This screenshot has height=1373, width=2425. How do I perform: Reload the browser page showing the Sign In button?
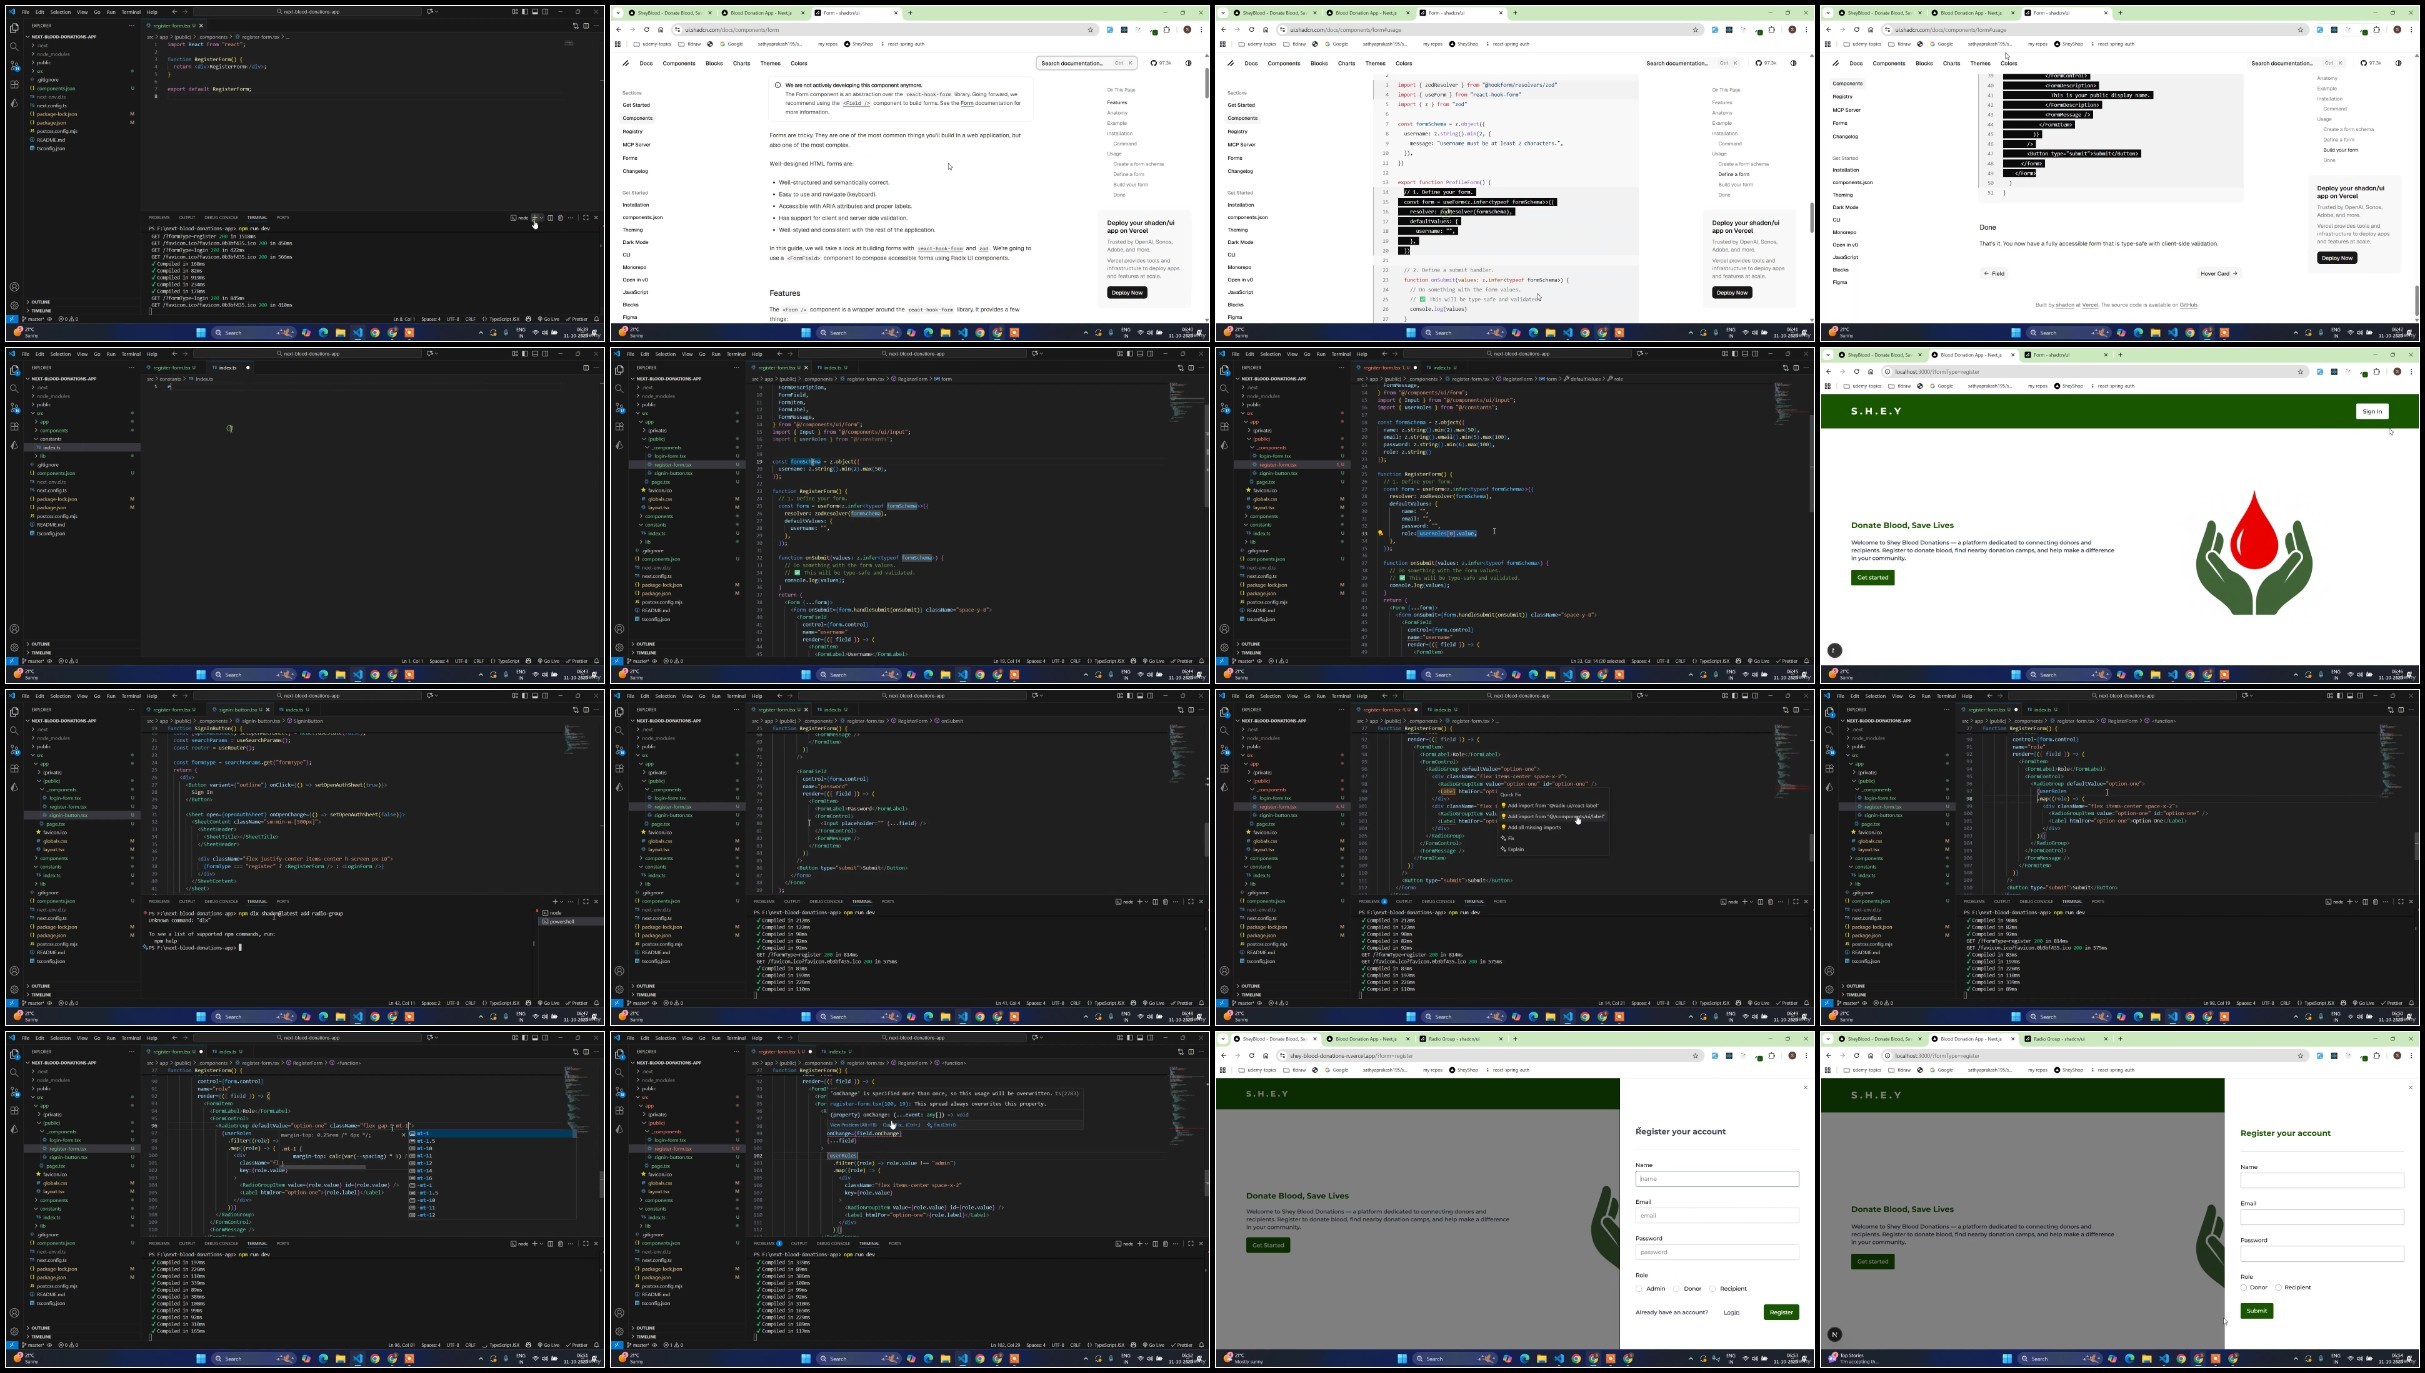click(1856, 371)
